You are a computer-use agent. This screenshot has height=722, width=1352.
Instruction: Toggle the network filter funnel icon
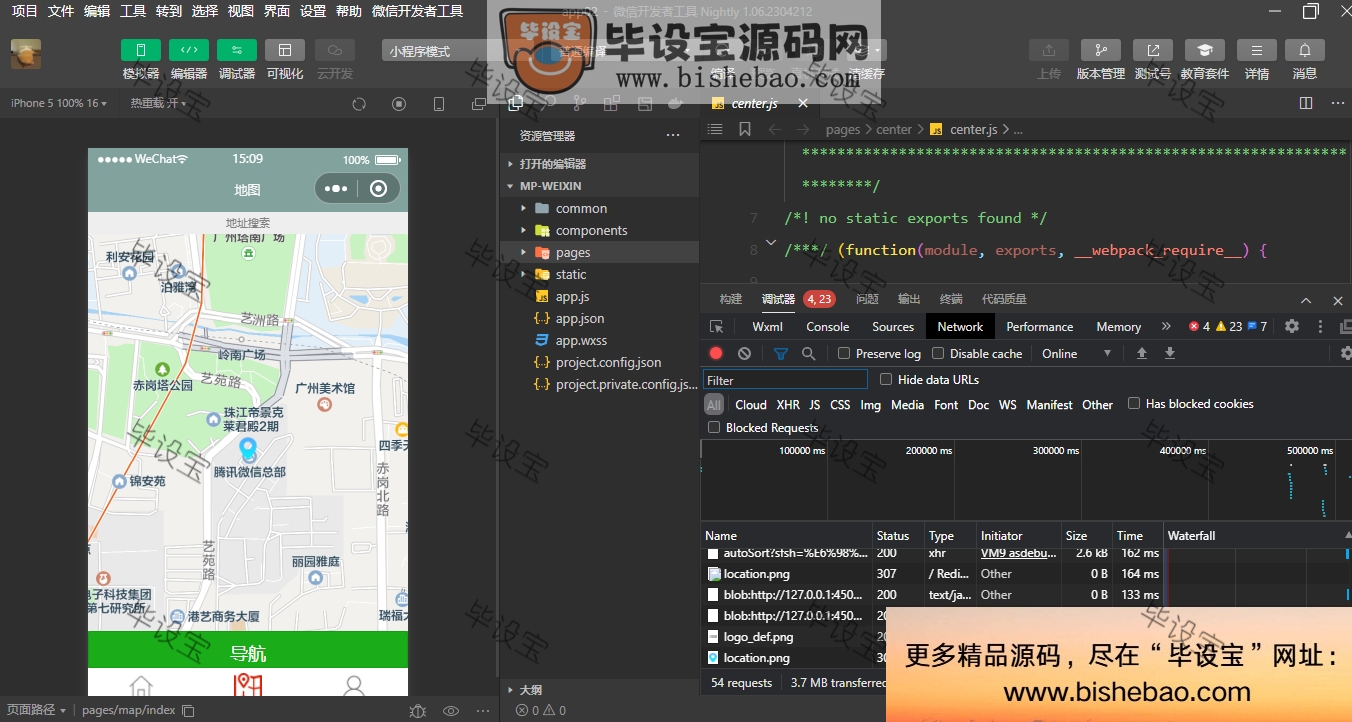pos(781,353)
